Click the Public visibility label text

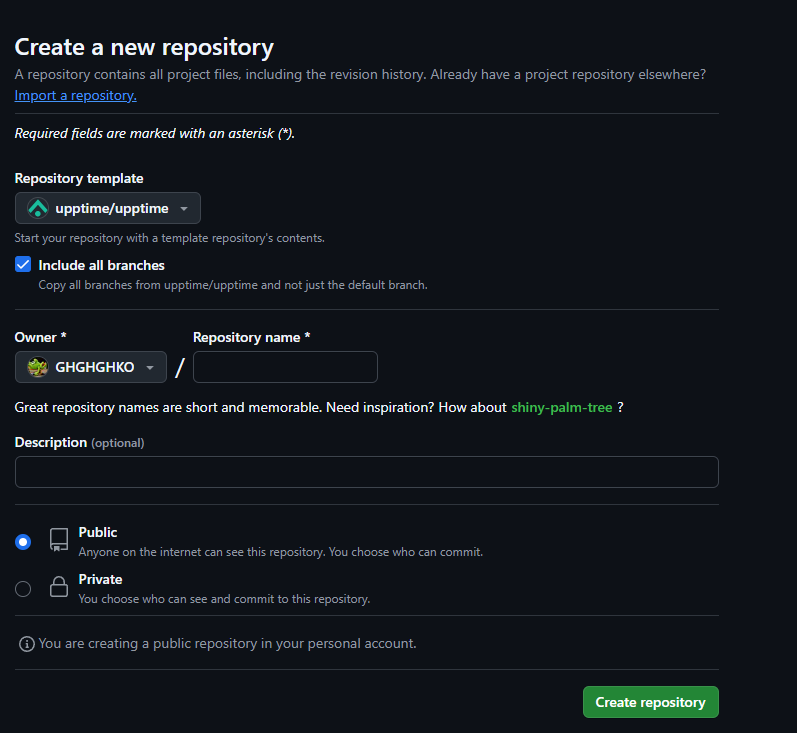(x=98, y=532)
